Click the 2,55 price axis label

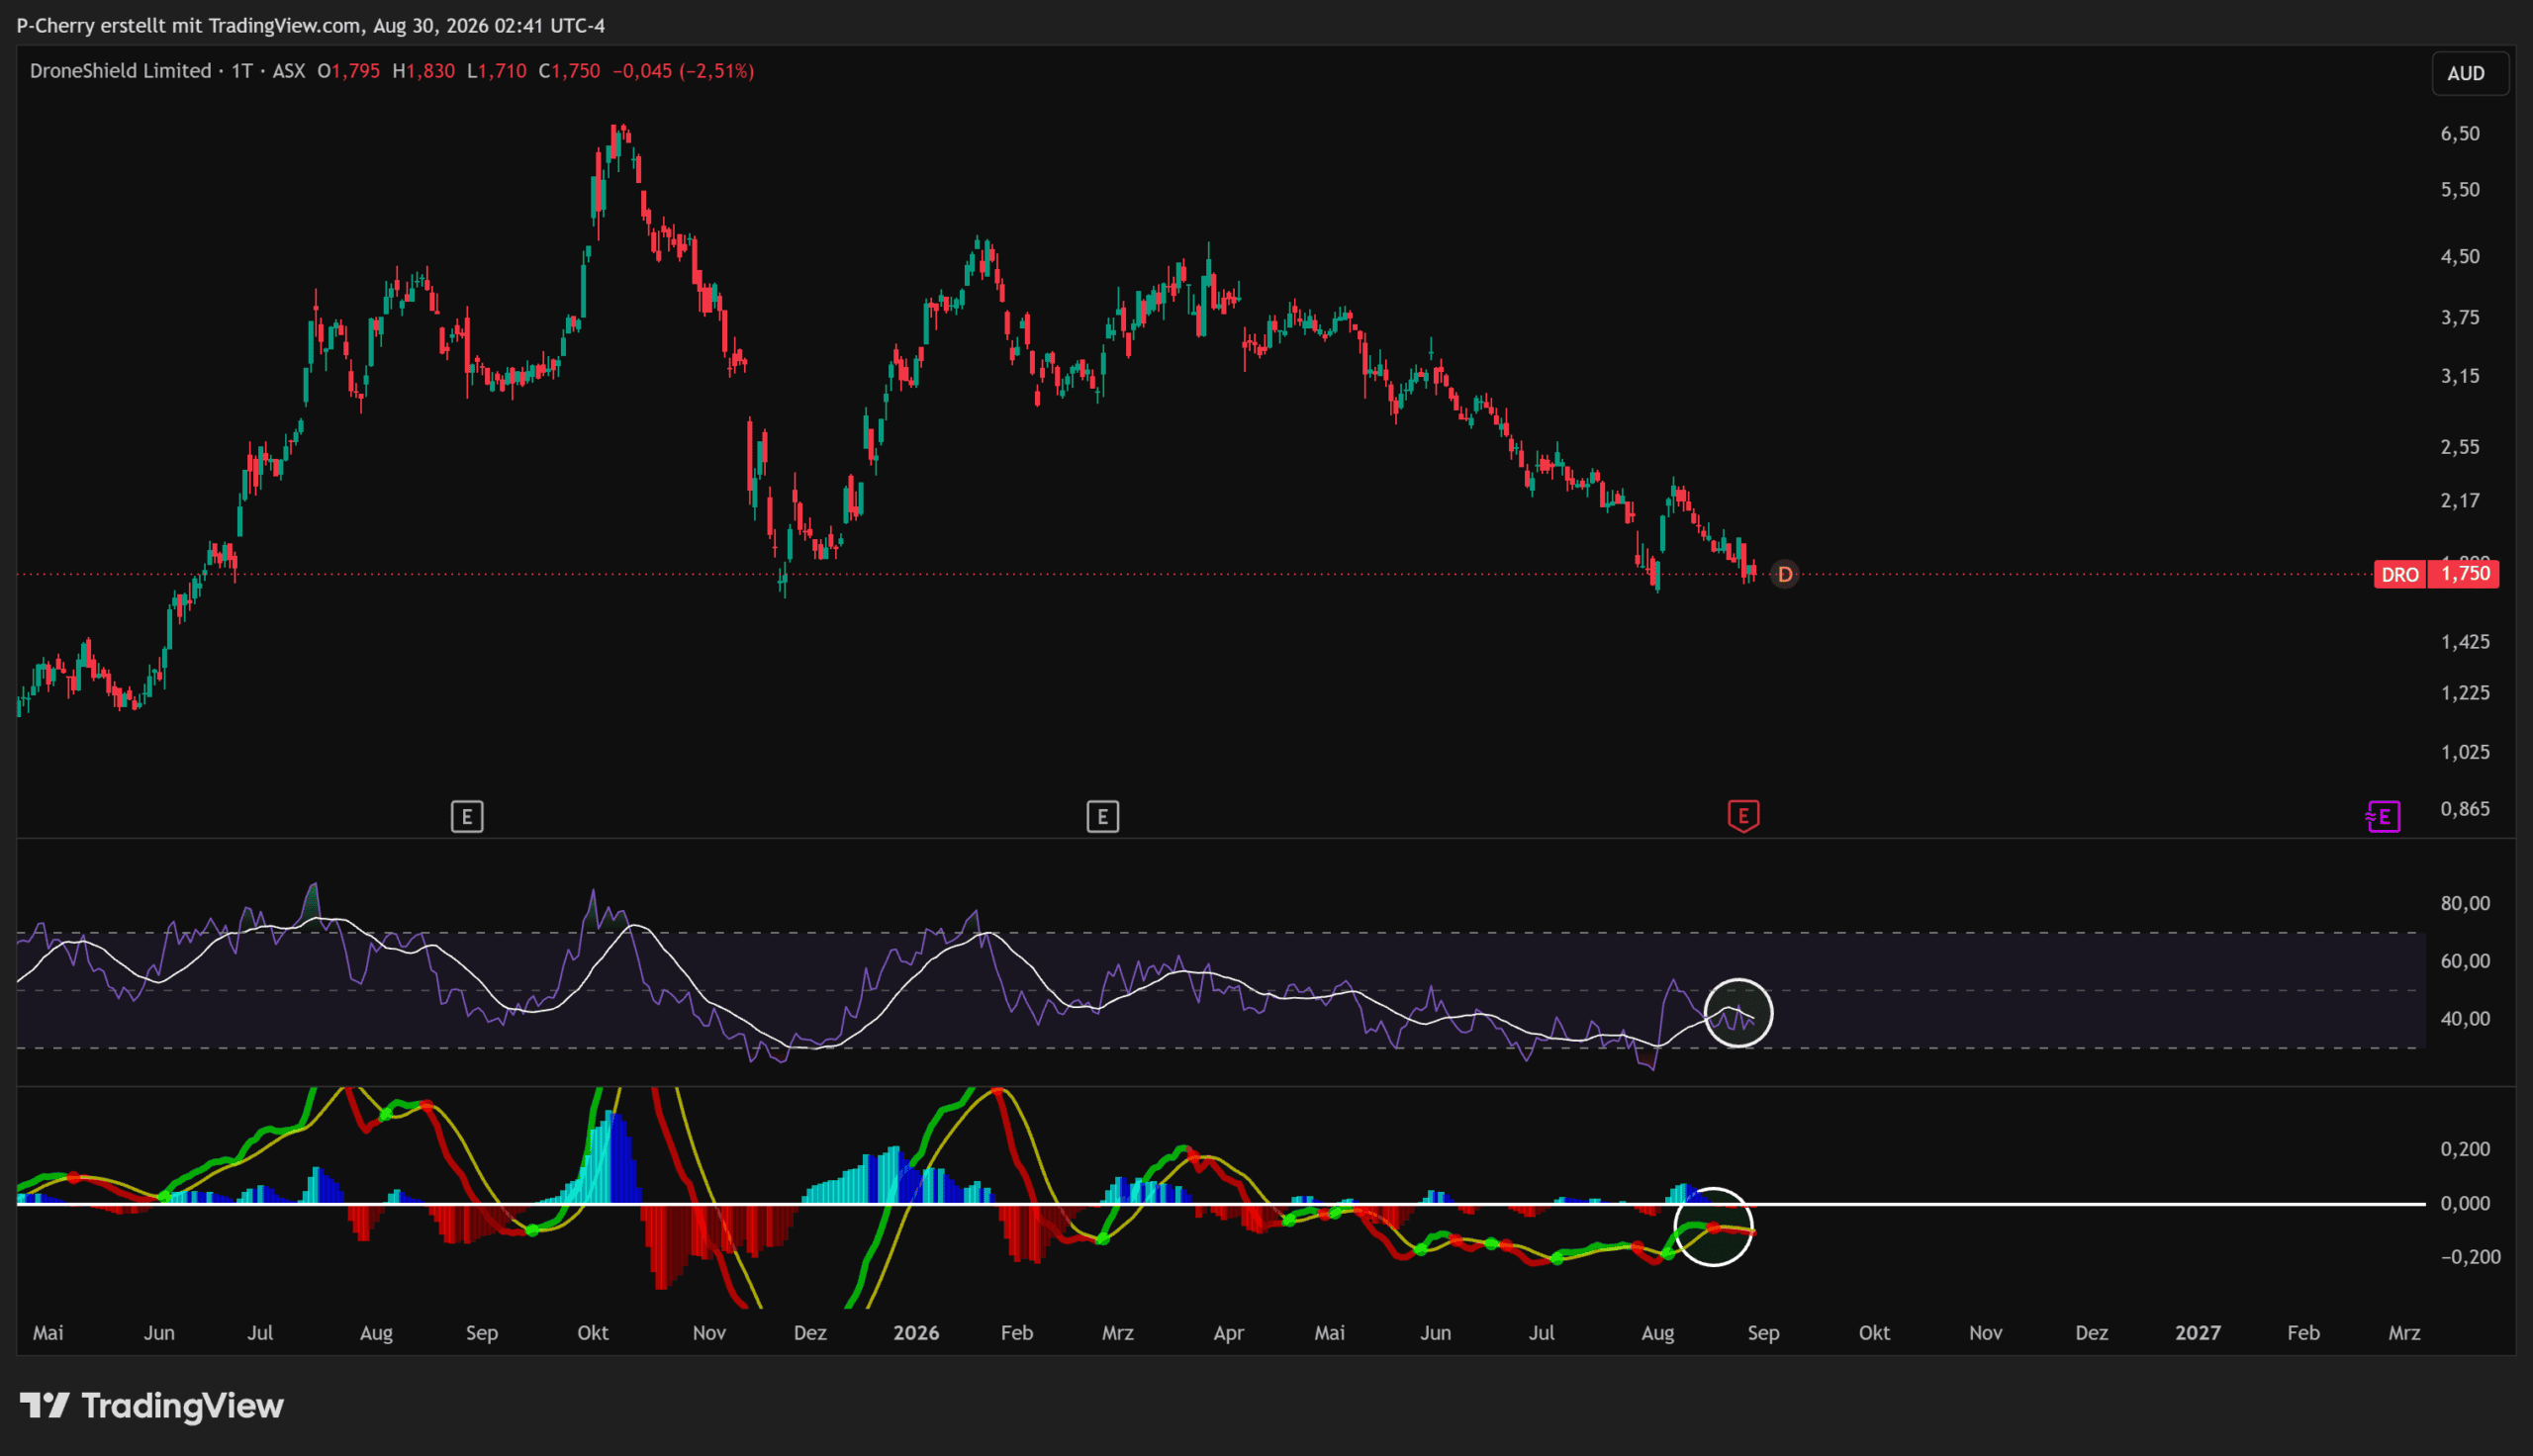click(x=2460, y=447)
